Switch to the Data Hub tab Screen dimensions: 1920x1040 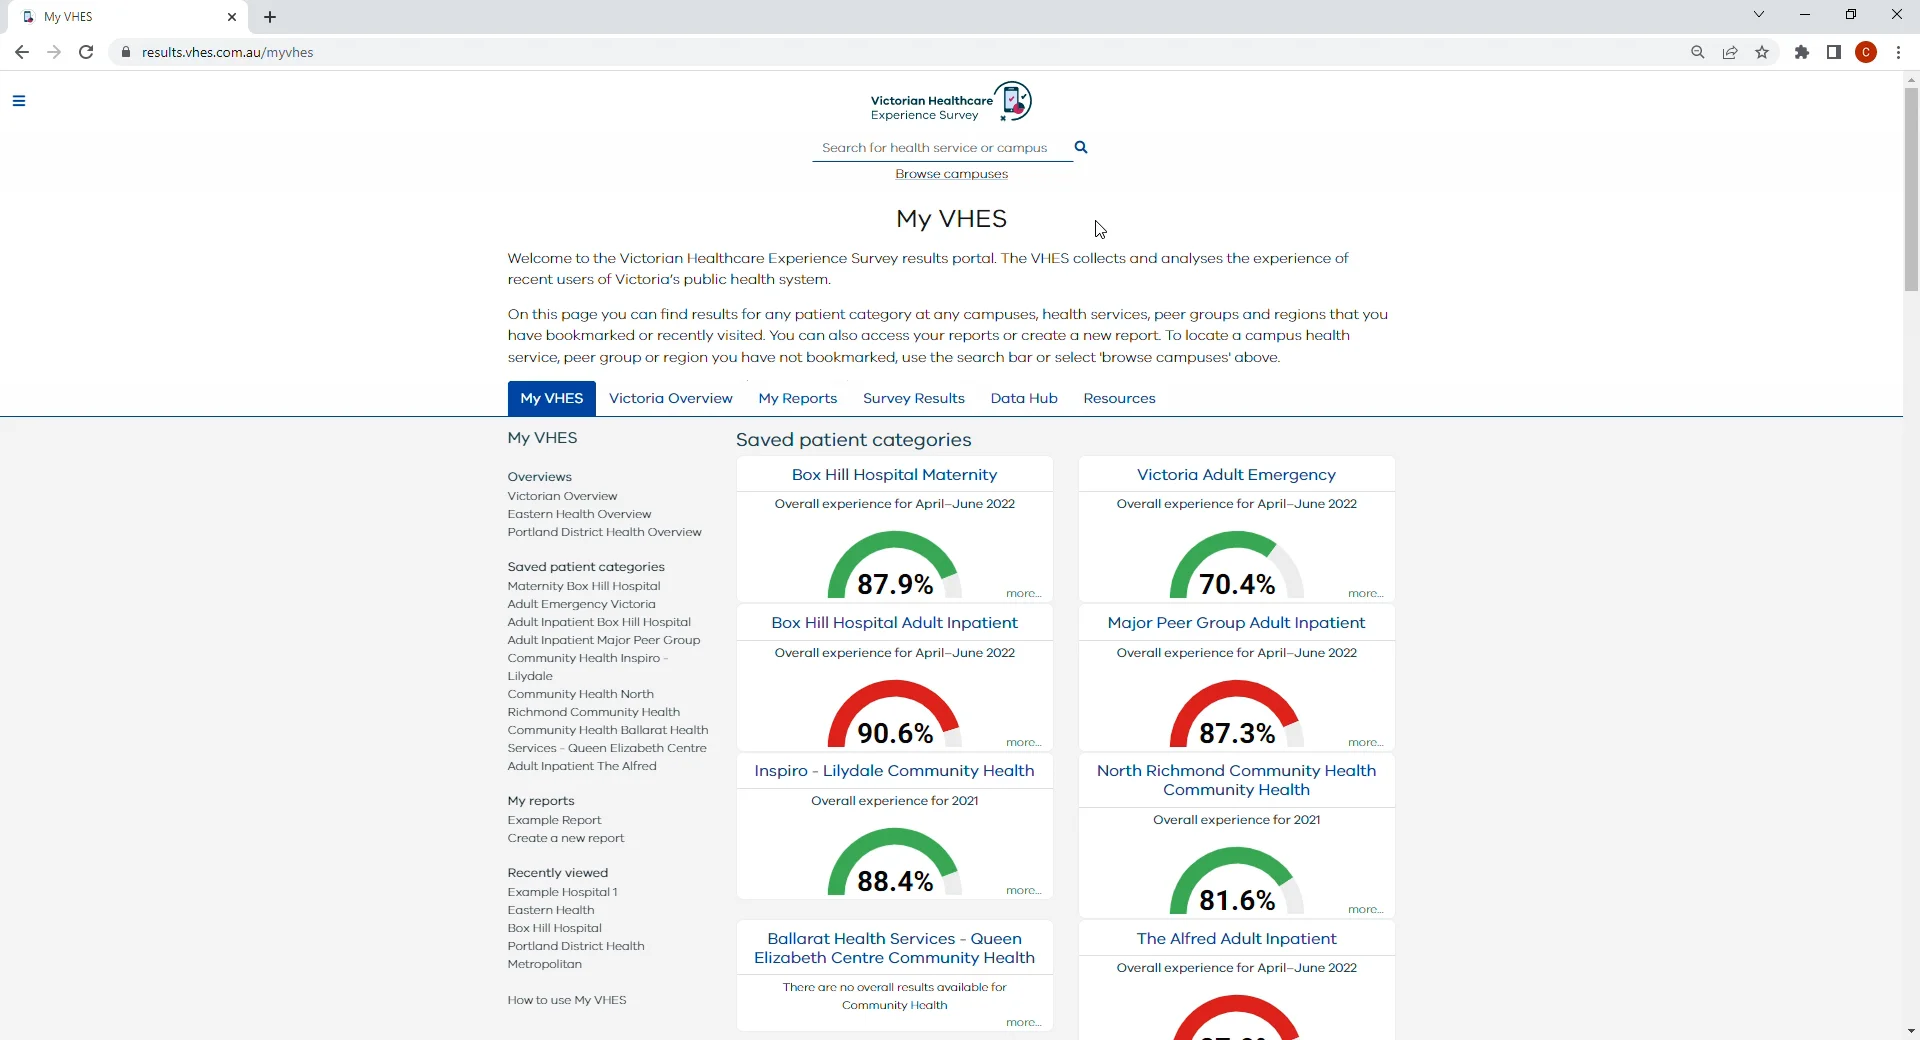[1024, 398]
